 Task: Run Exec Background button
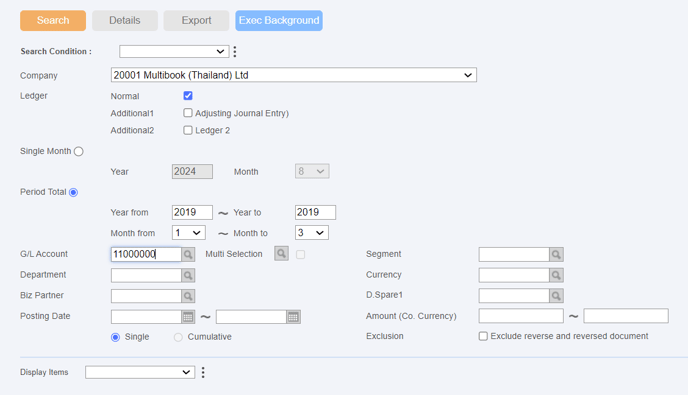click(279, 21)
